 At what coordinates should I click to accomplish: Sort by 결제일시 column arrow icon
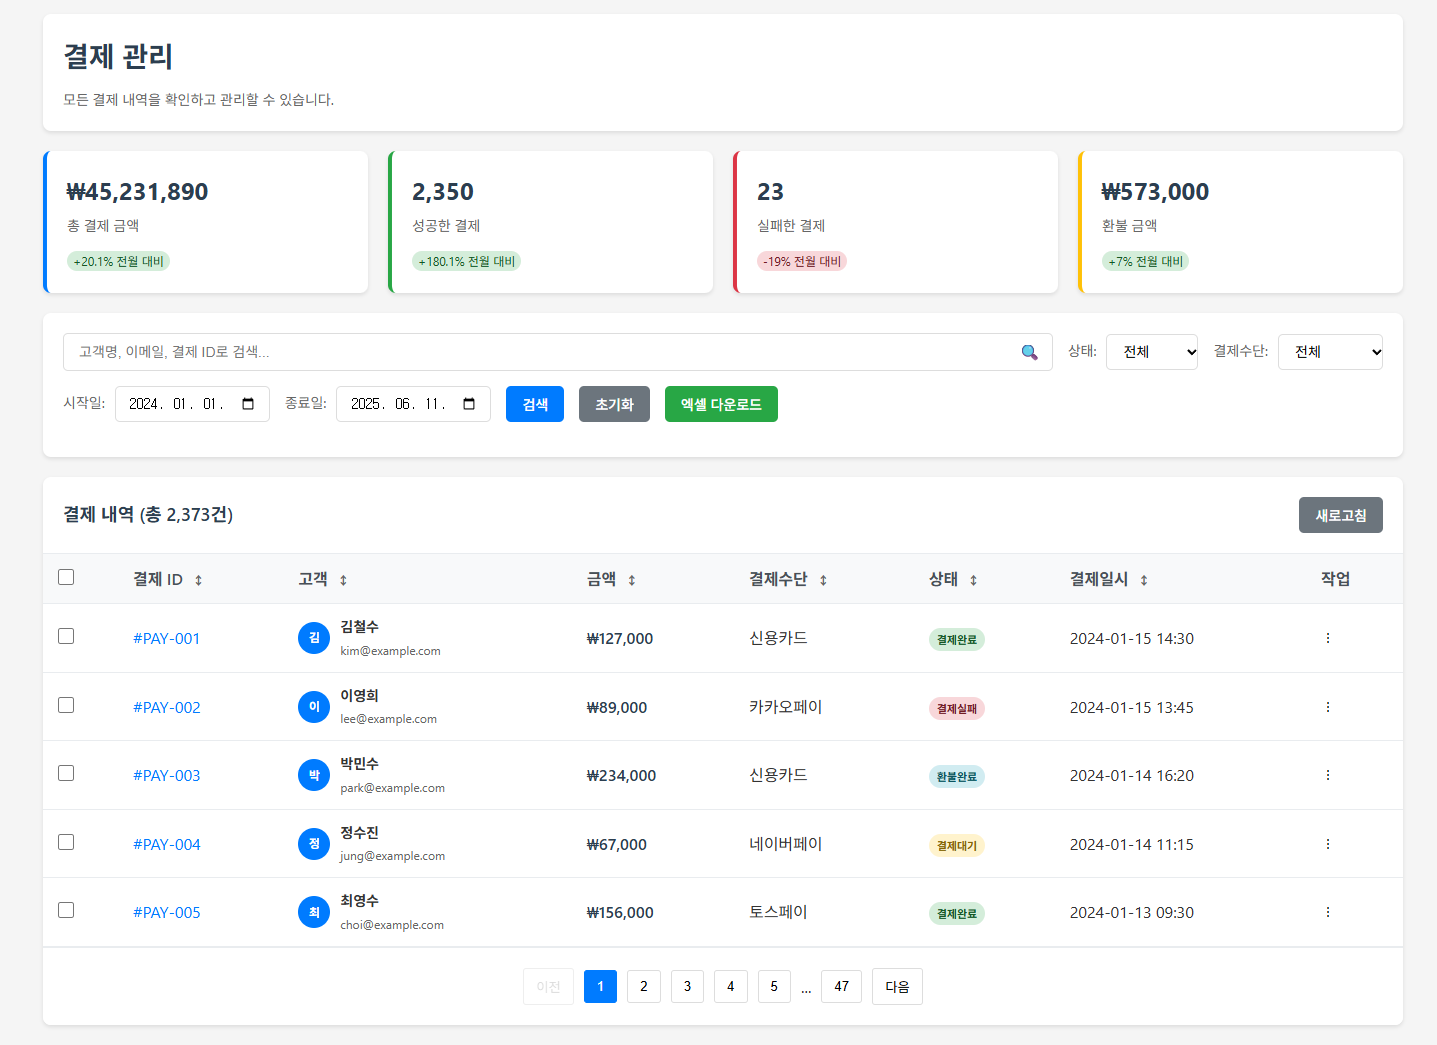point(1144,580)
